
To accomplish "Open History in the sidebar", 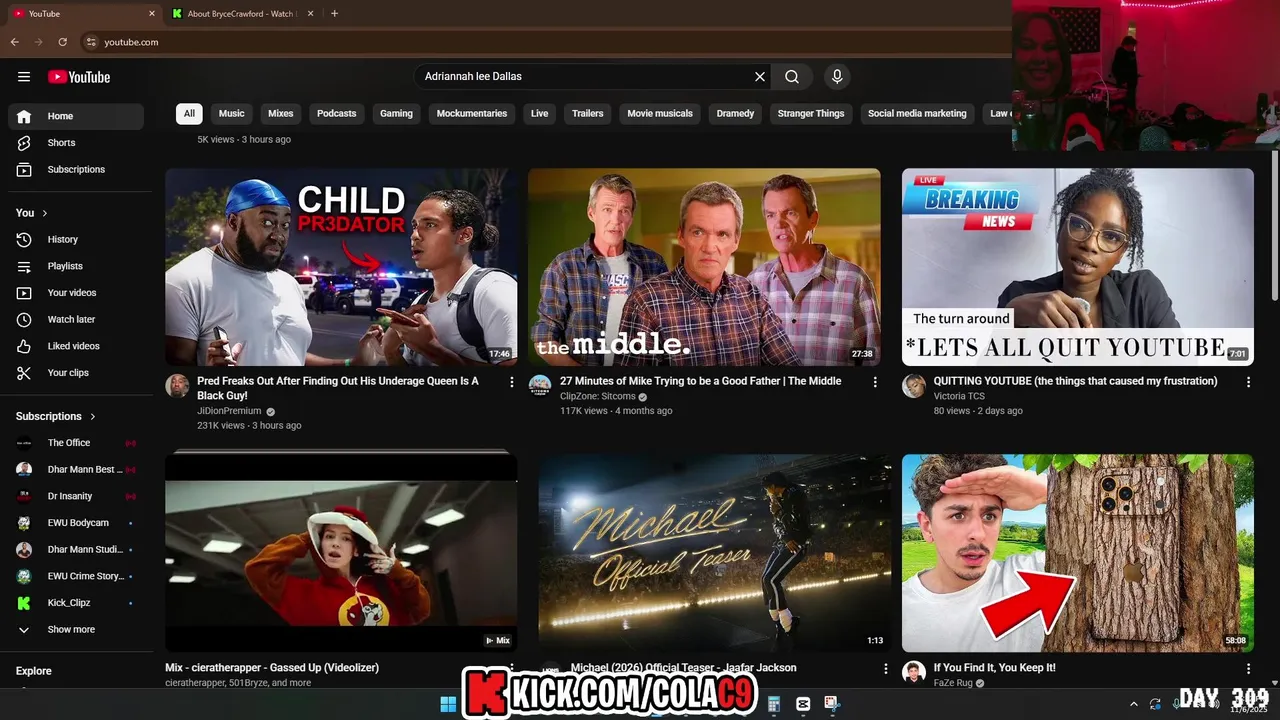I will click(76, 239).
